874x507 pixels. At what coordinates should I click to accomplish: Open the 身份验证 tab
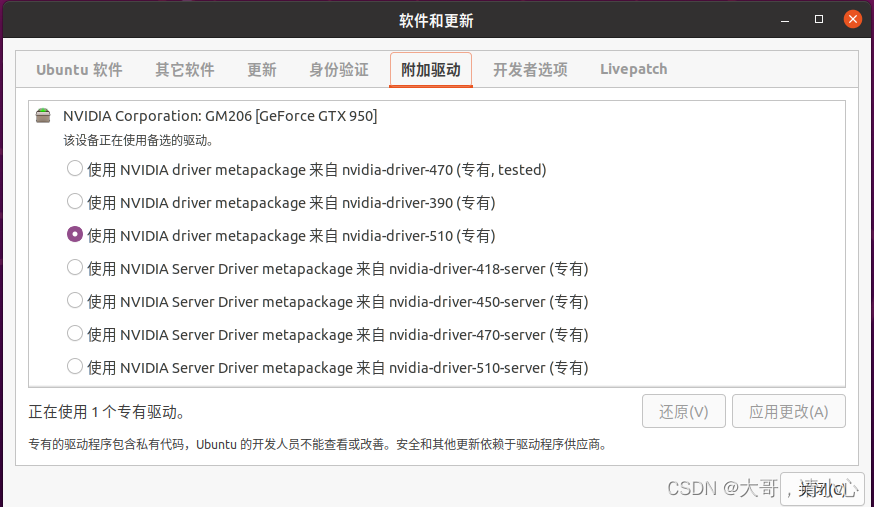point(339,70)
